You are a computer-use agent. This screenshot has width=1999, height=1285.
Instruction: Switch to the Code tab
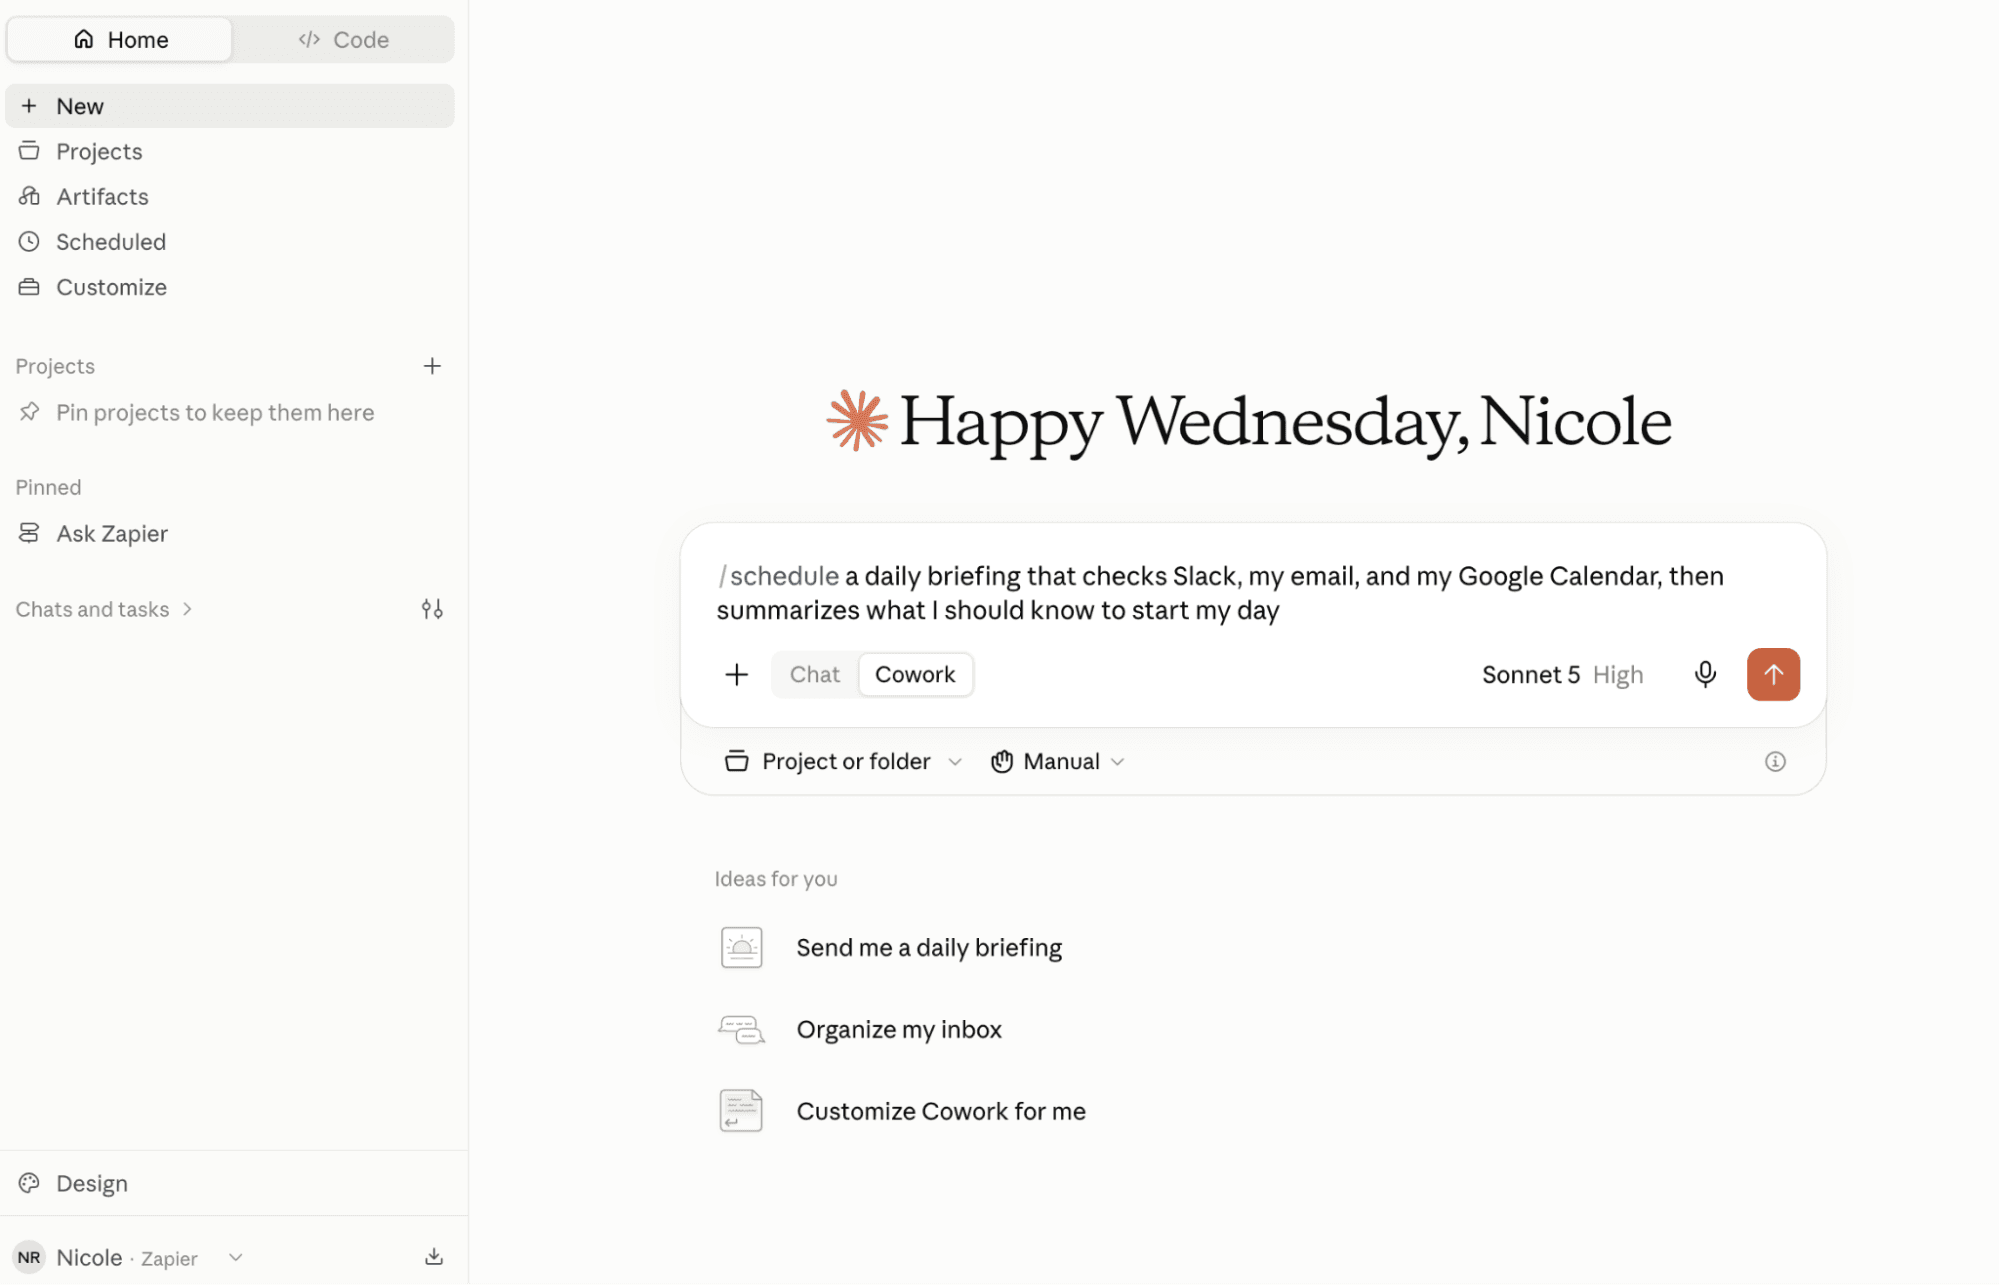click(x=343, y=40)
